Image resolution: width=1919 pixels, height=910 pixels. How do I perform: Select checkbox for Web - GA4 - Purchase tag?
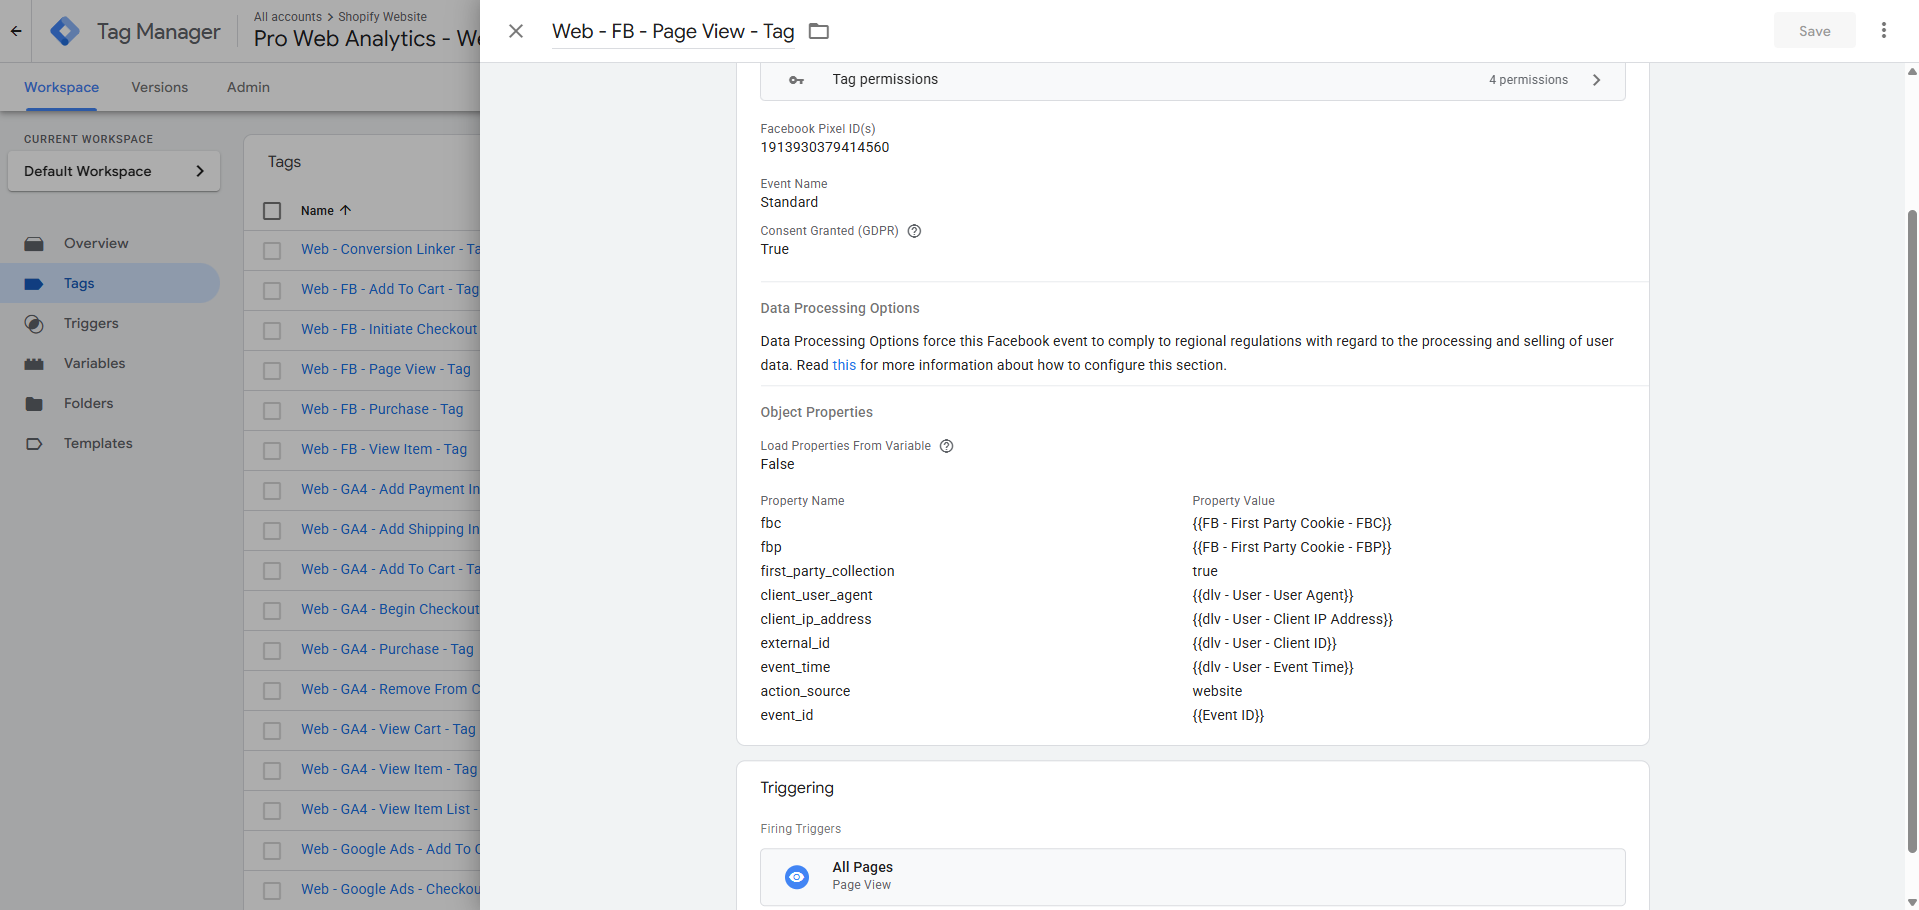[272, 650]
